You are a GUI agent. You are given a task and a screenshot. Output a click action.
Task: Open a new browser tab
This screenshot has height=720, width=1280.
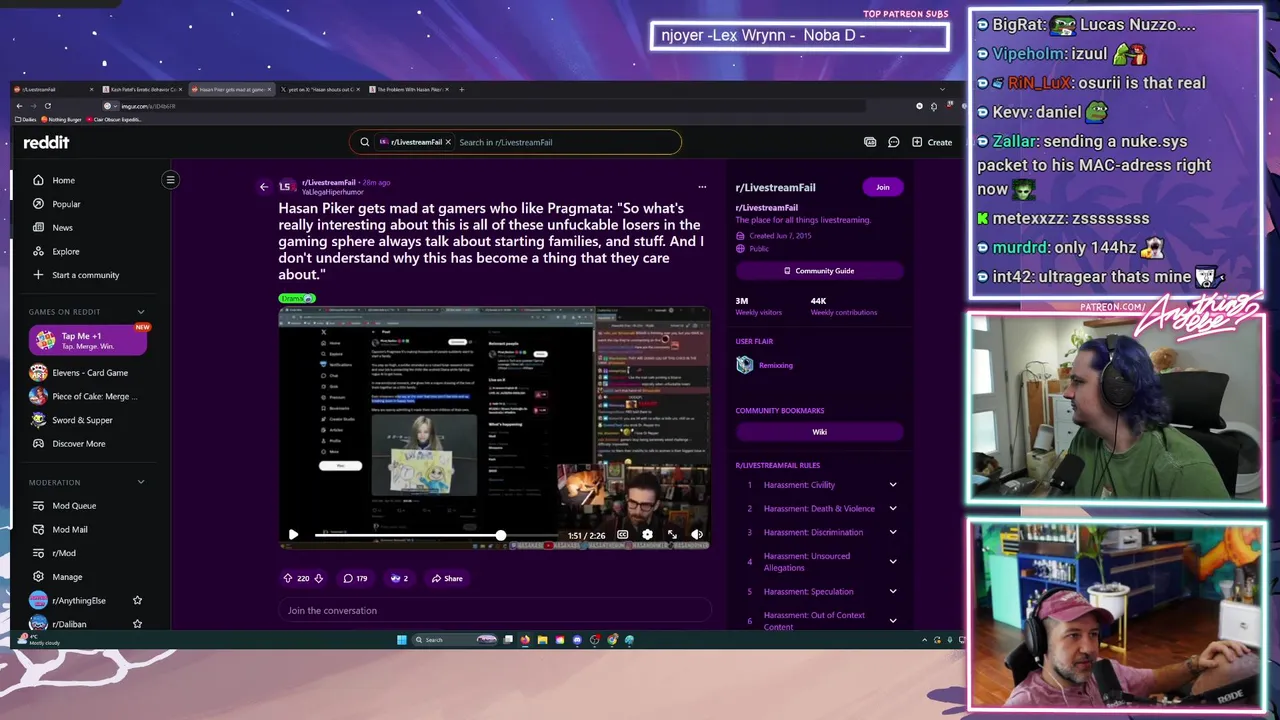click(462, 90)
